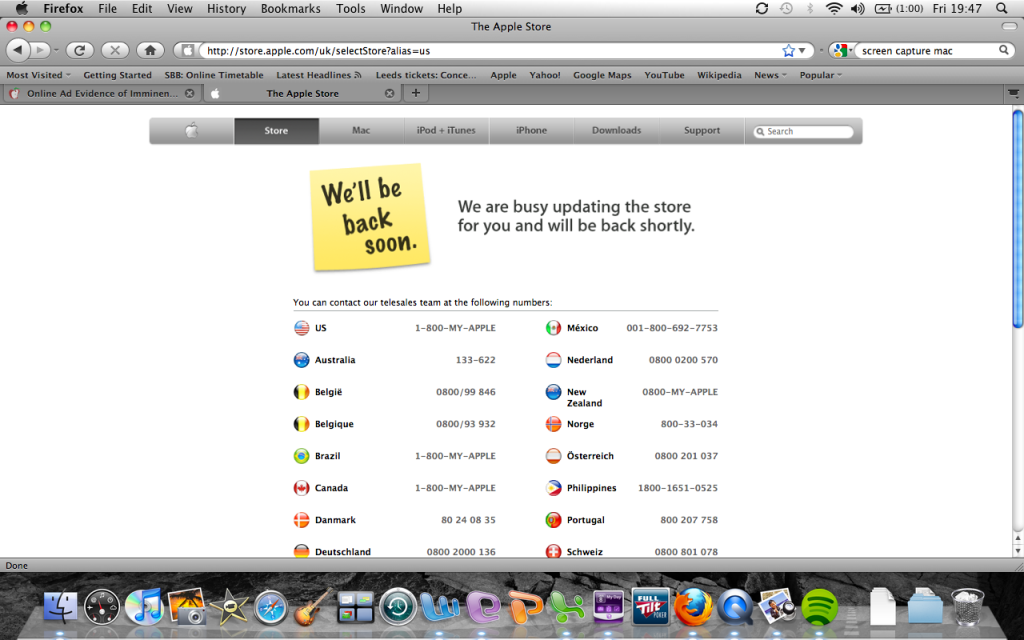Image resolution: width=1024 pixels, height=640 pixels.
Task: Click the Stop loading X button
Action: [115, 50]
